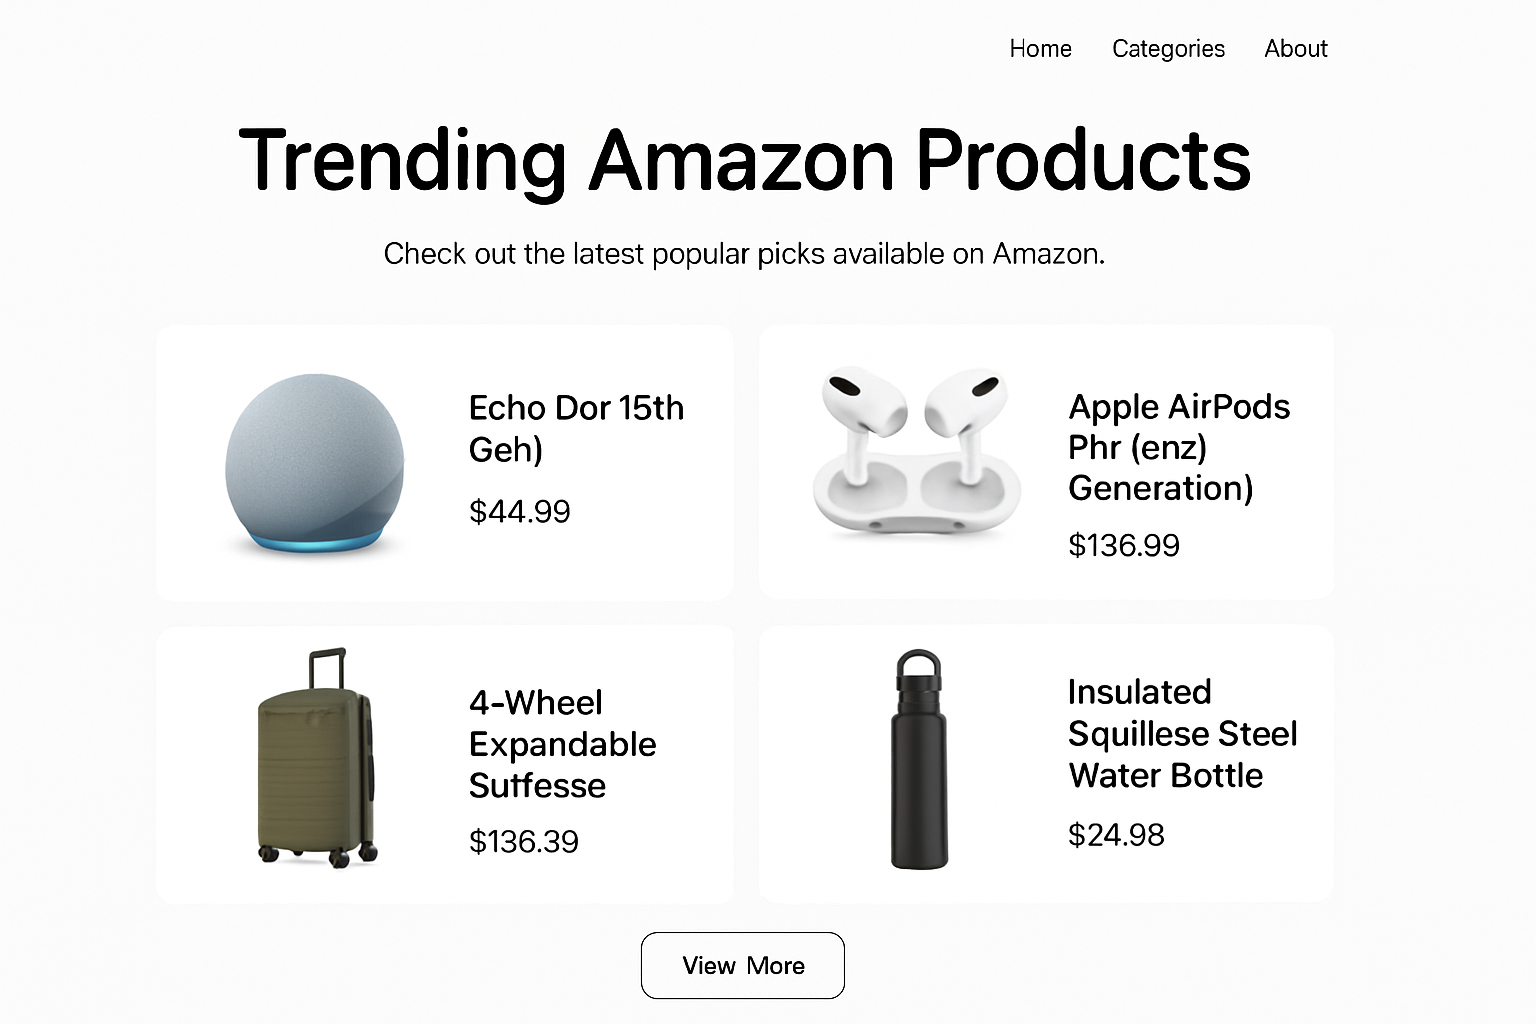Open the Home menu item

click(1040, 48)
